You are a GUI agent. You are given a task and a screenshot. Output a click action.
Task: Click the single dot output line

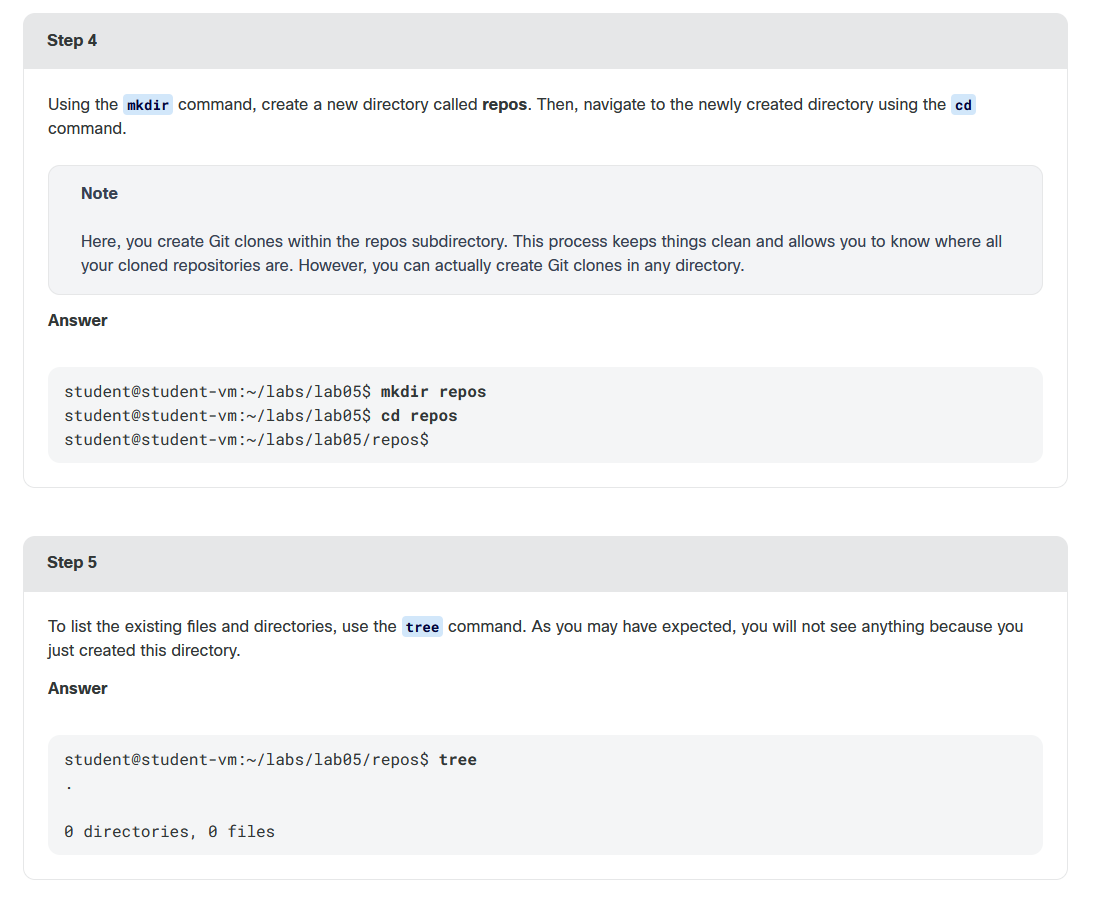pos(69,787)
